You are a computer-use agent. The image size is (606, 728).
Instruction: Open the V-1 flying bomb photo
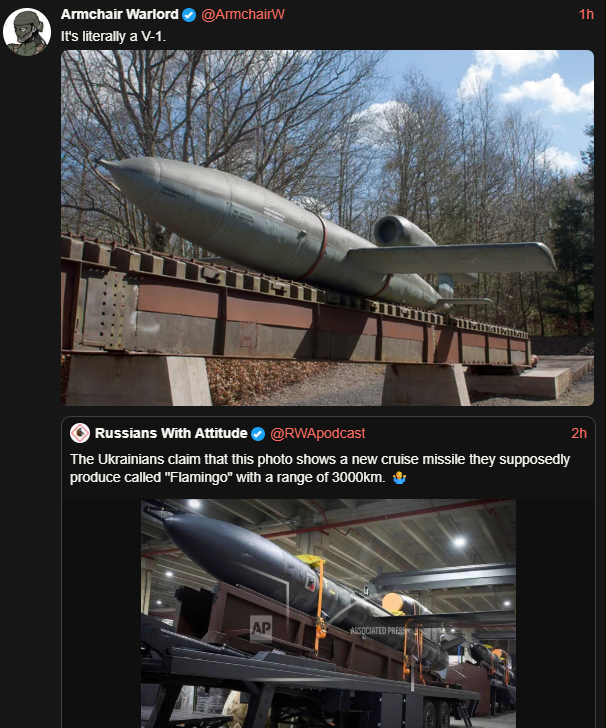coord(327,228)
